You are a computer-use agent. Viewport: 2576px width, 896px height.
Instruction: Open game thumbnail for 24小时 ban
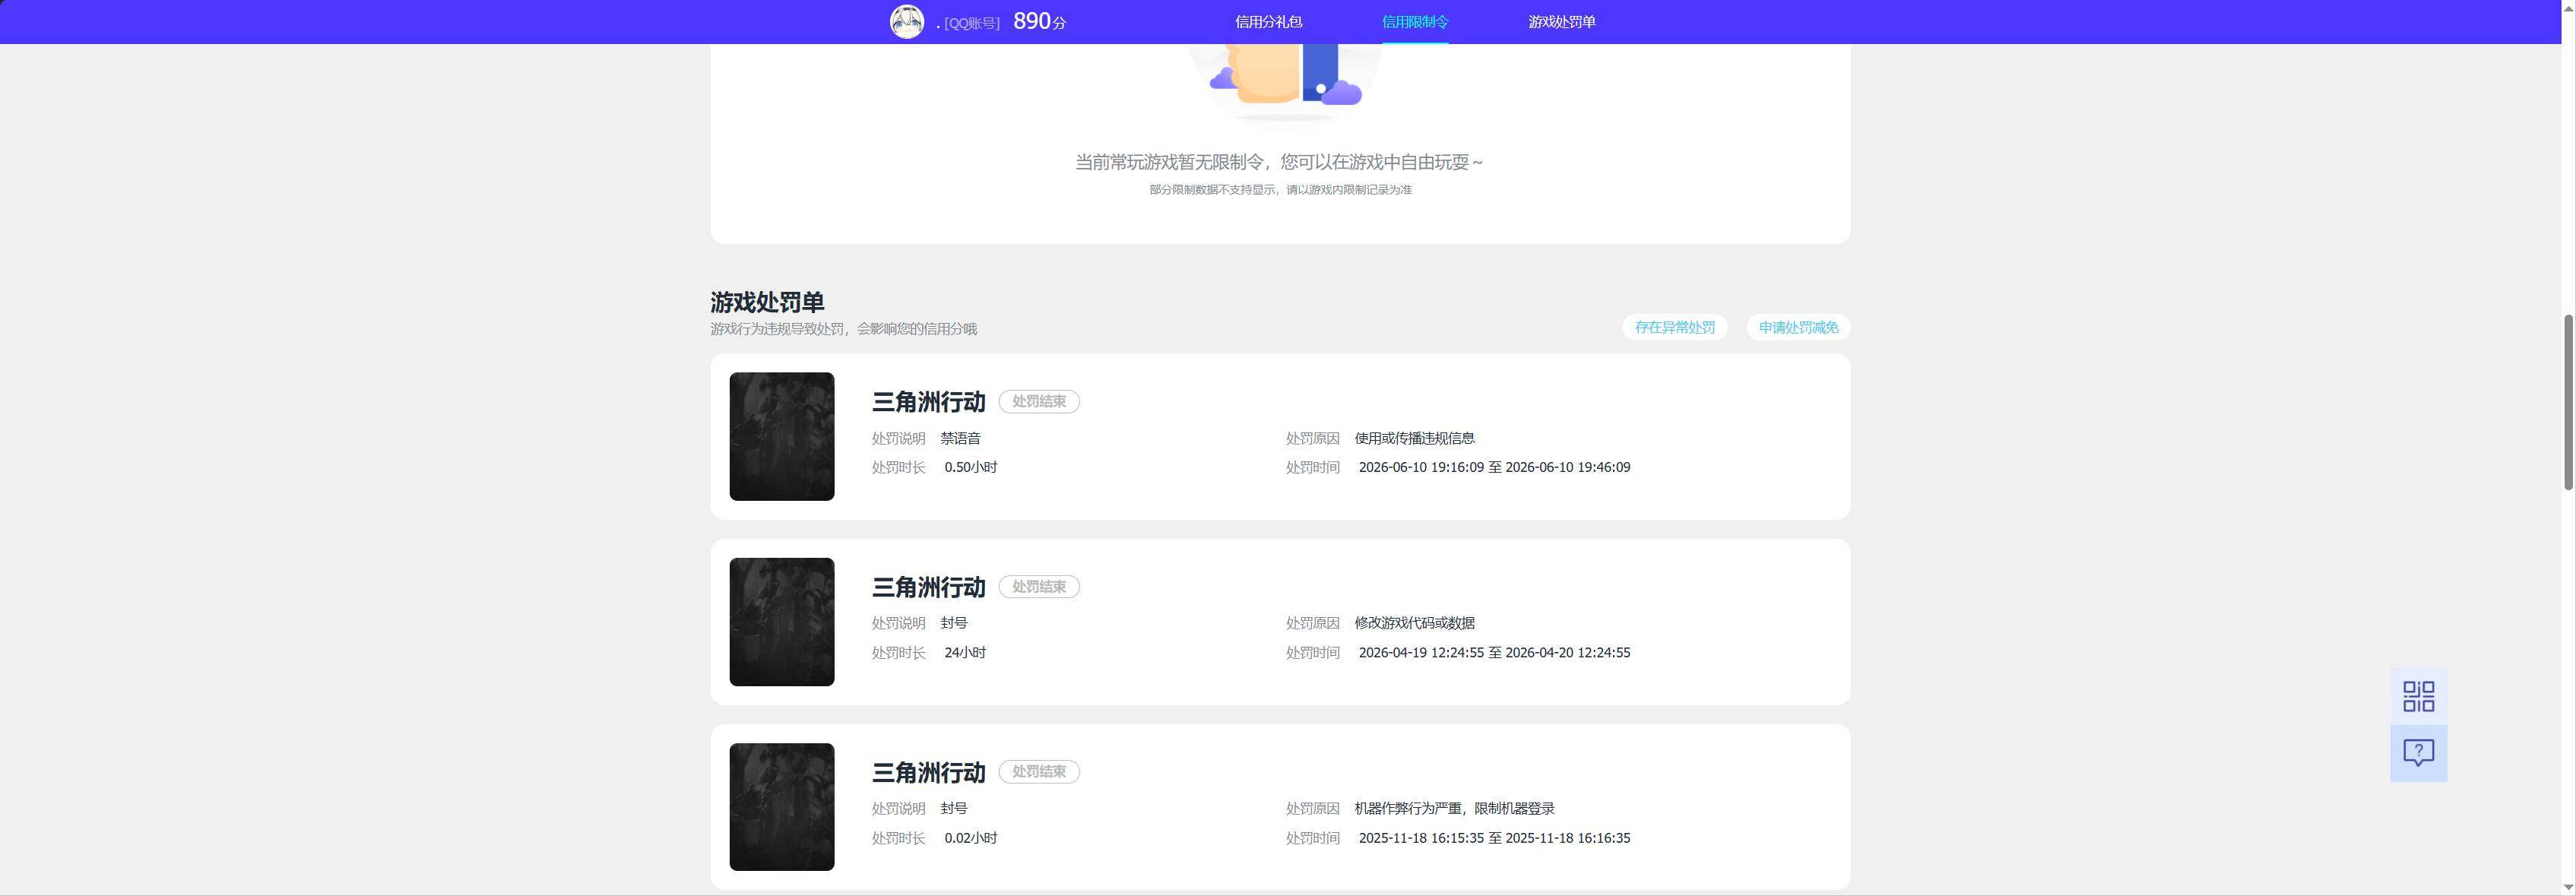tap(782, 622)
